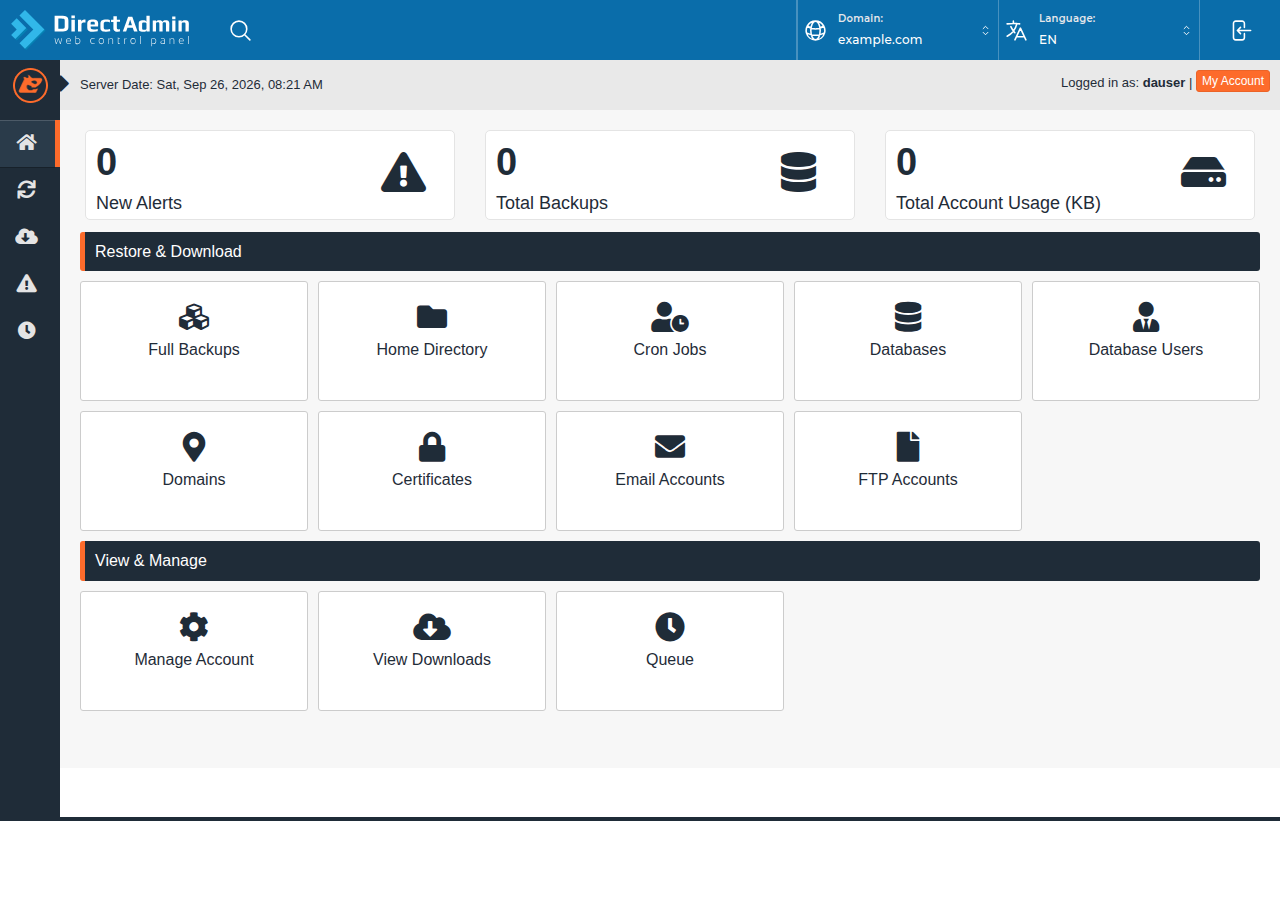Image resolution: width=1280 pixels, height=900 pixels.
Task: Click the 'Total Account Usage (KB)' label
Action: (x=998, y=203)
